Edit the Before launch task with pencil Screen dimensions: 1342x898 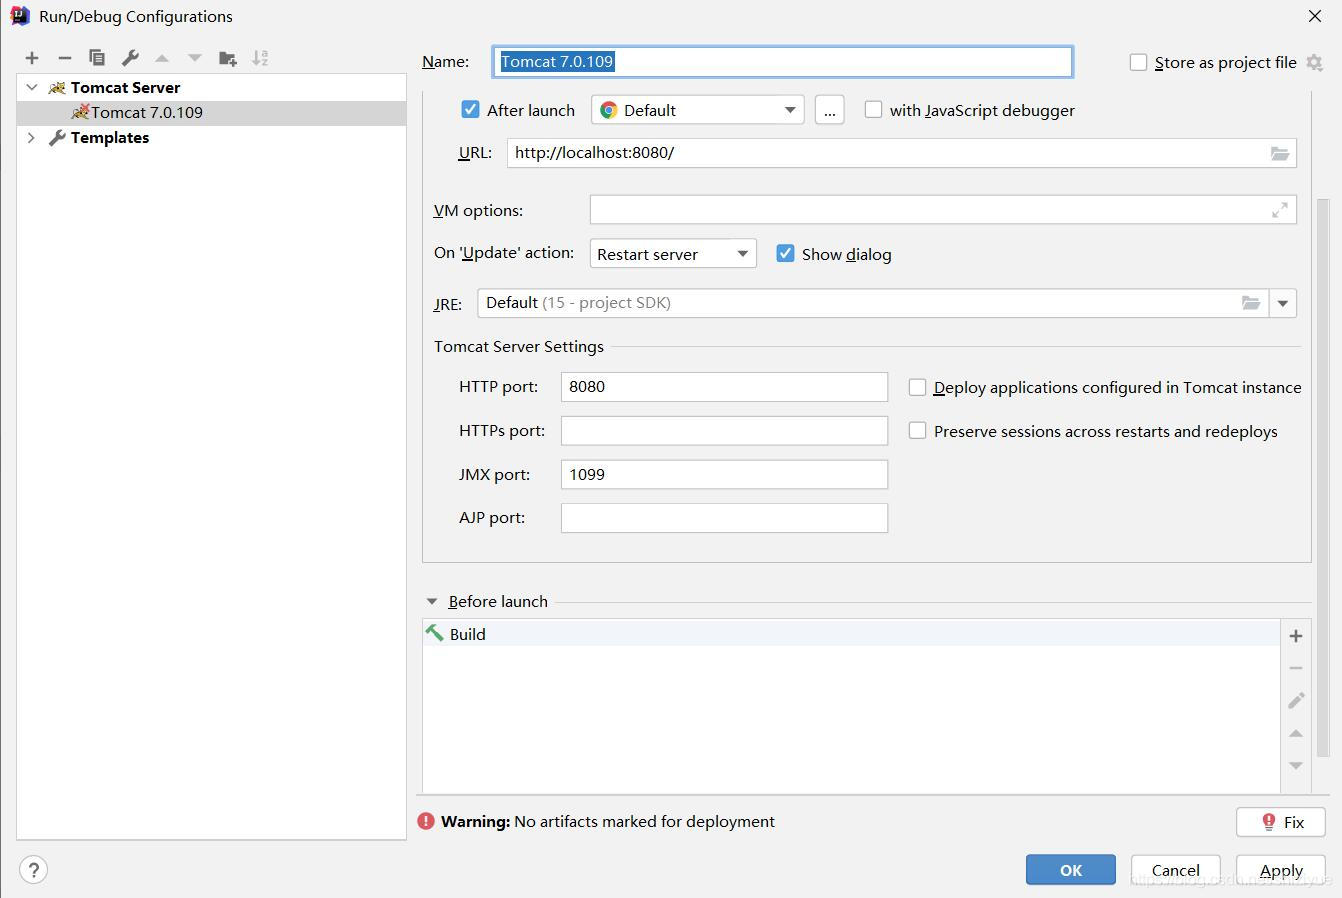point(1296,700)
